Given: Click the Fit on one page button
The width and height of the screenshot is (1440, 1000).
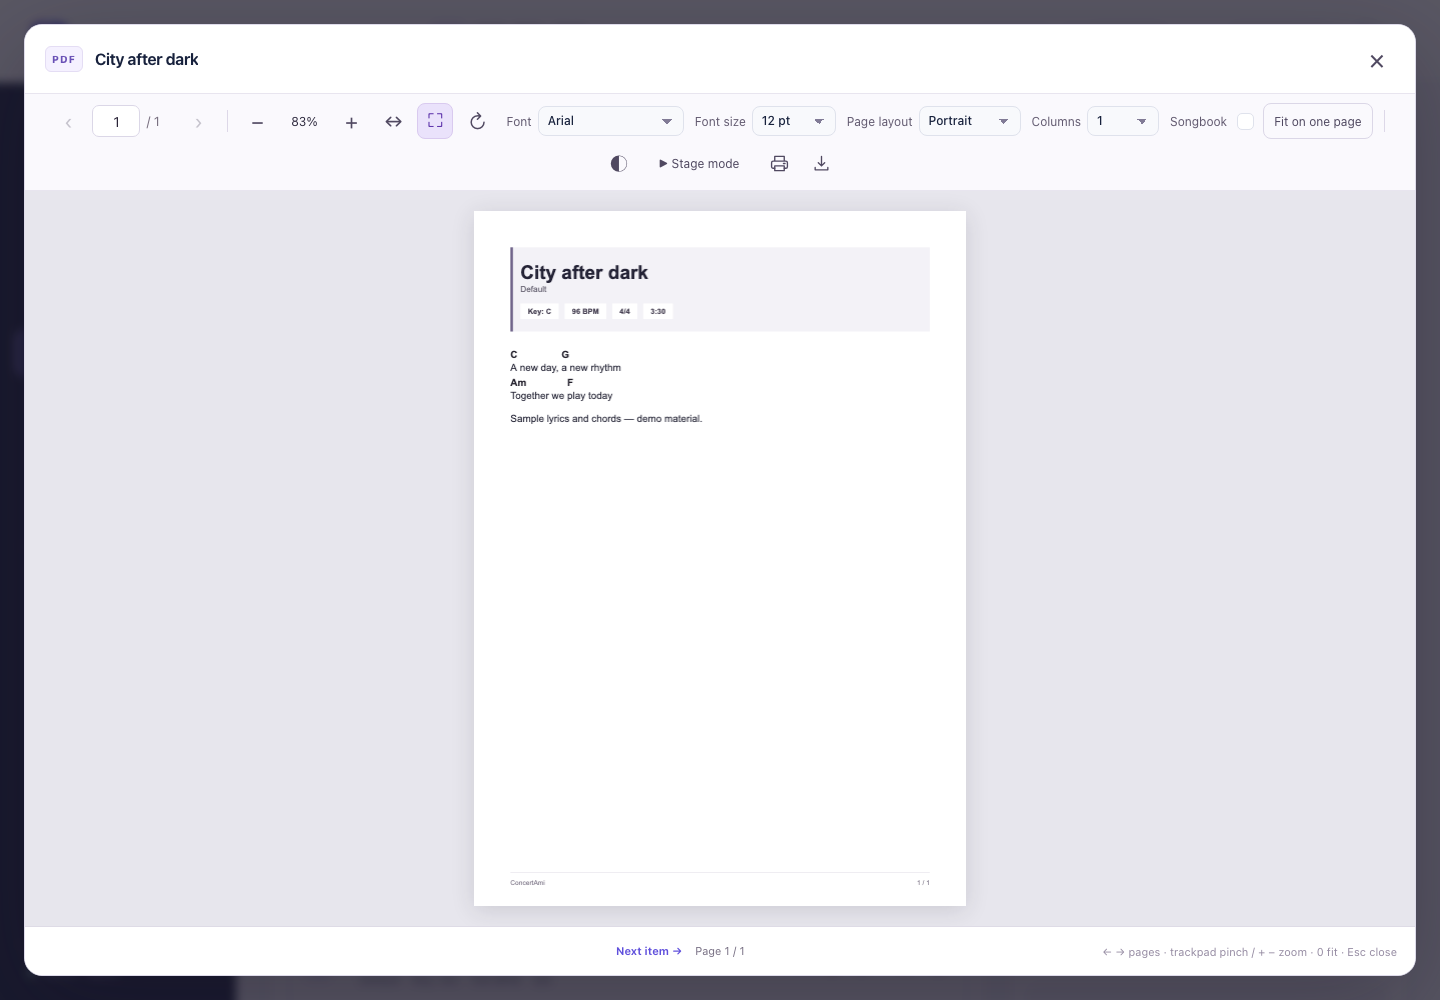Looking at the screenshot, I should (1318, 121).
